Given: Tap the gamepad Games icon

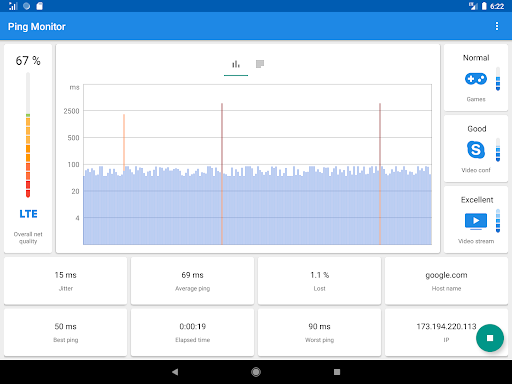Looking at the screenshot, I should point(476,79).
